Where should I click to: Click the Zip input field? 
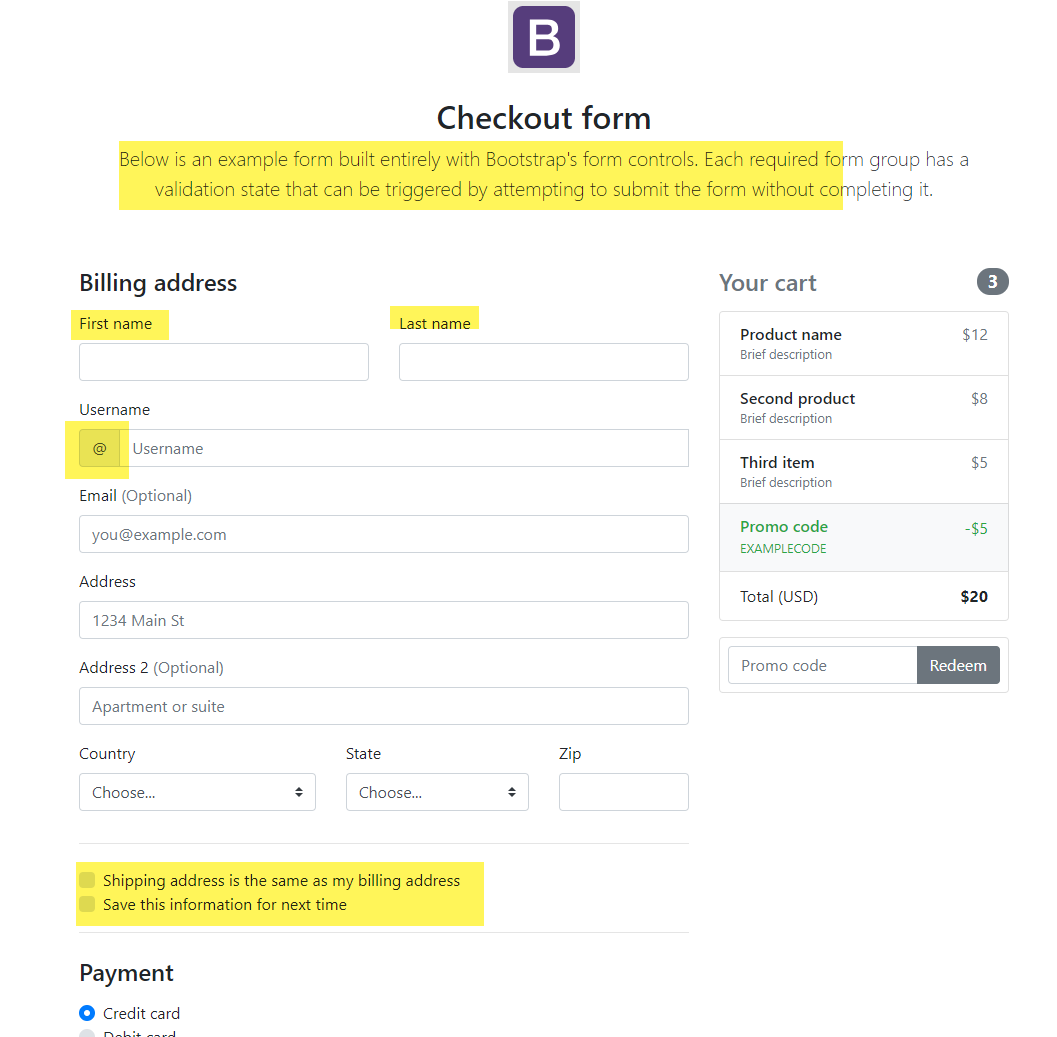[624, 792]
